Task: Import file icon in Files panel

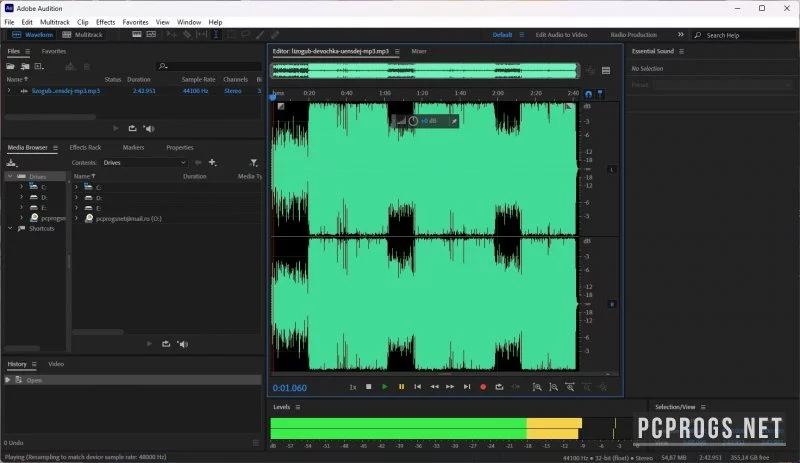Action: click(25, 66)
